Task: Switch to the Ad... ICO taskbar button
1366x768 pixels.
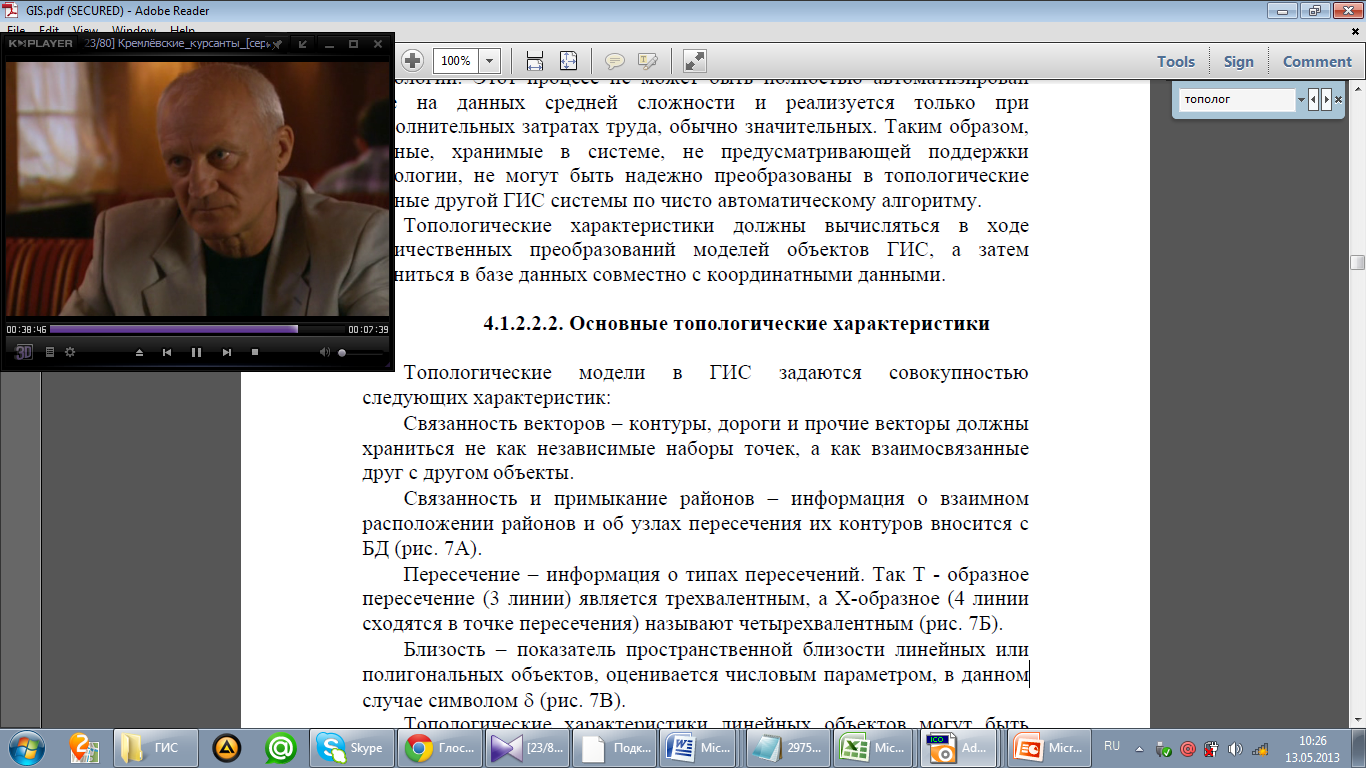Action: 962,748
